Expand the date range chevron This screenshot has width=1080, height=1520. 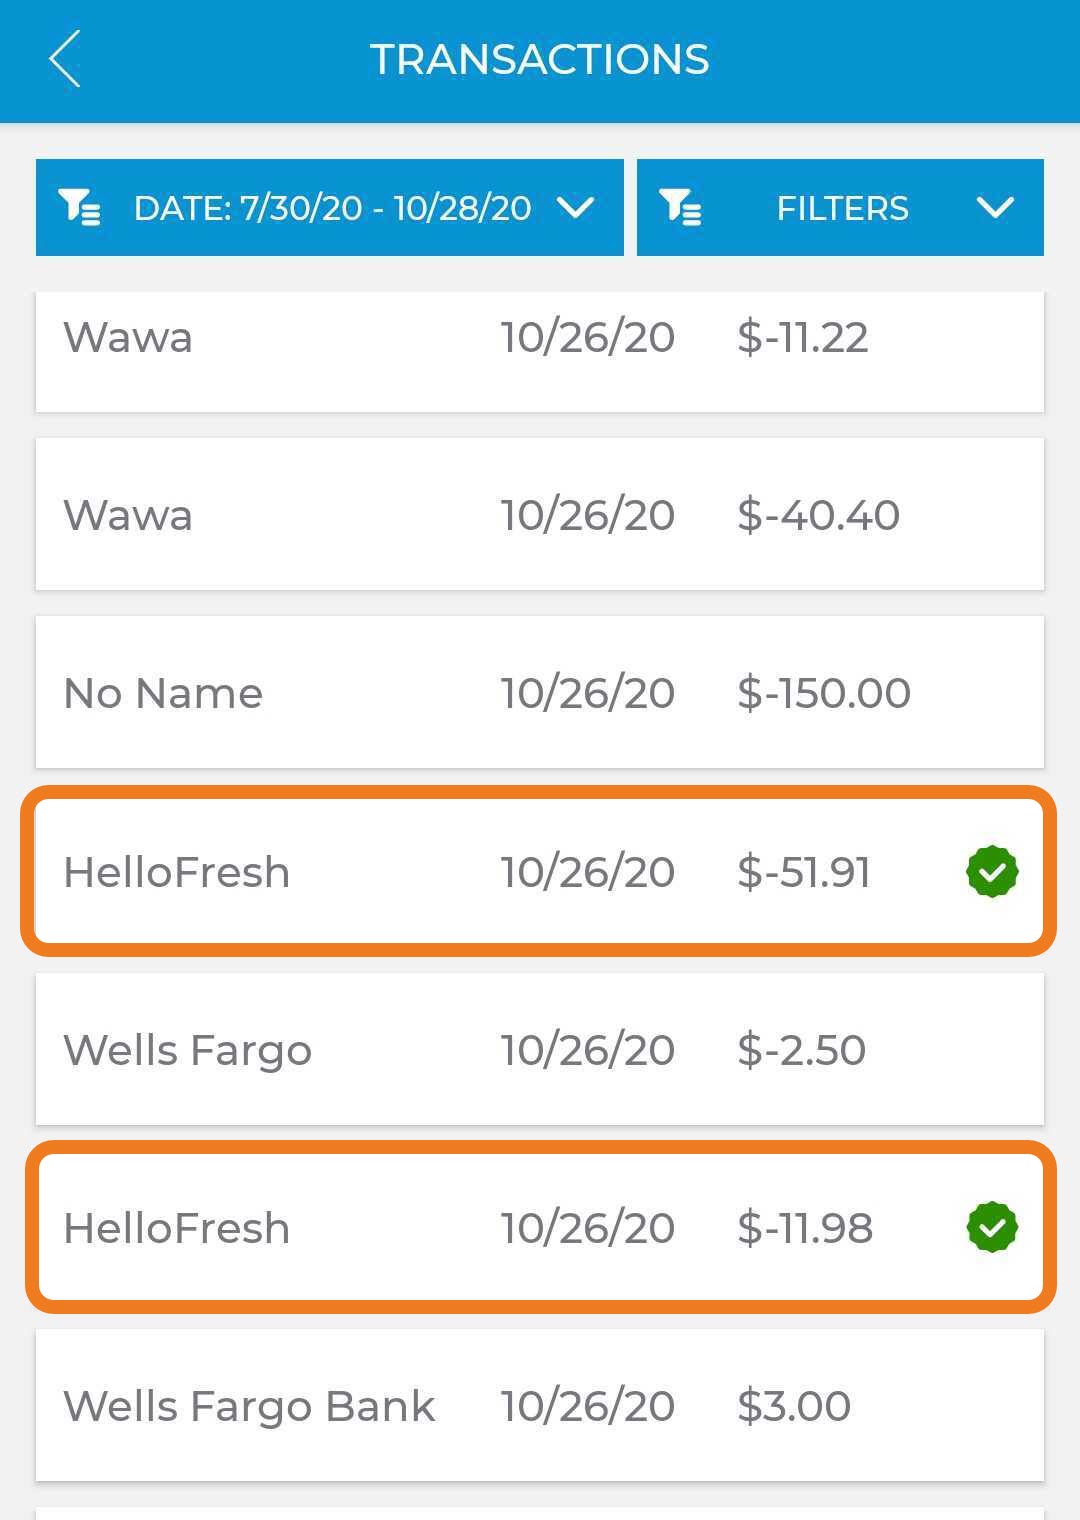[576, 207]
